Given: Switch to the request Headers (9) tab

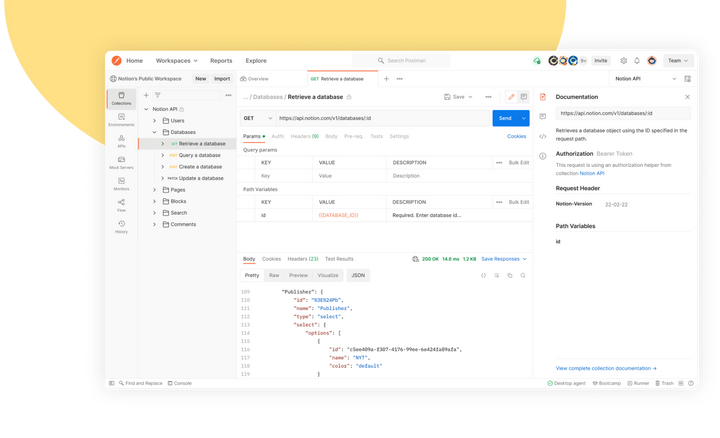Looking at the screenshot, I should (x=304, y=136).
